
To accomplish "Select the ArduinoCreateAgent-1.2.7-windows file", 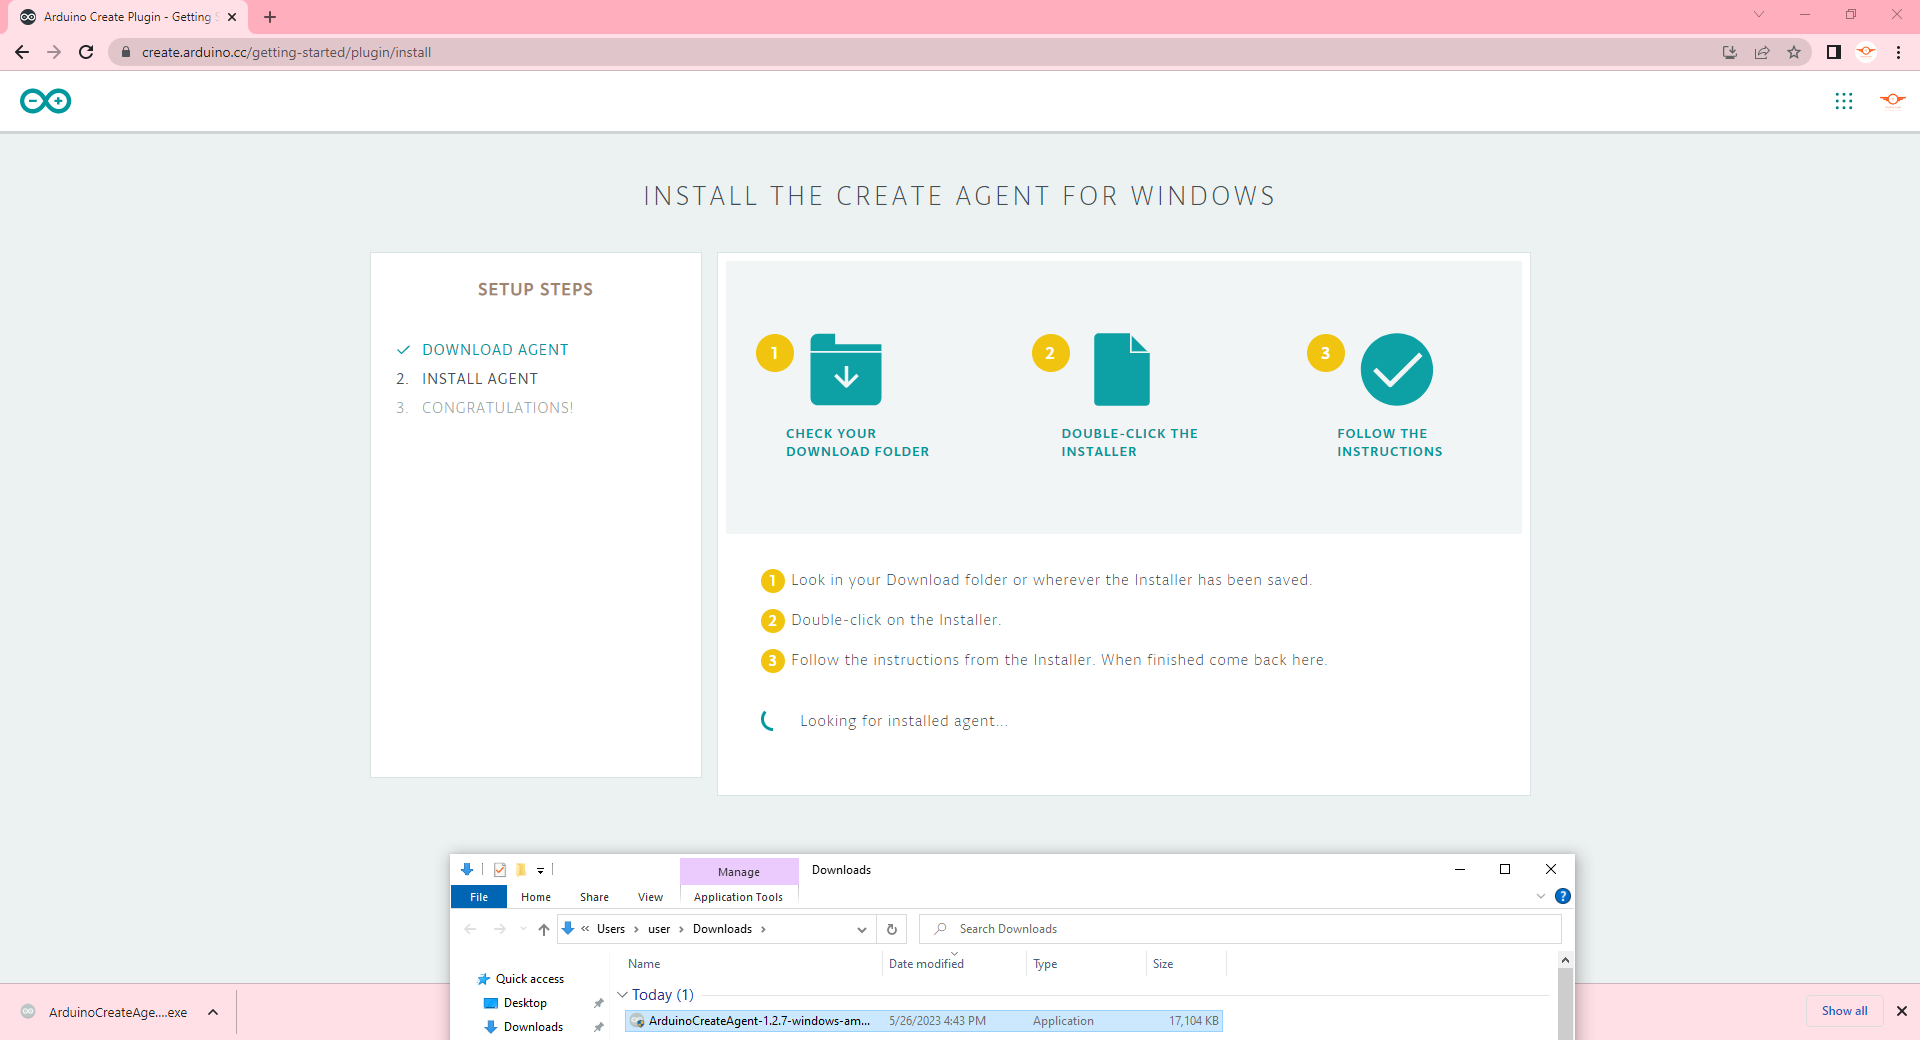I will click(923, 1021).
